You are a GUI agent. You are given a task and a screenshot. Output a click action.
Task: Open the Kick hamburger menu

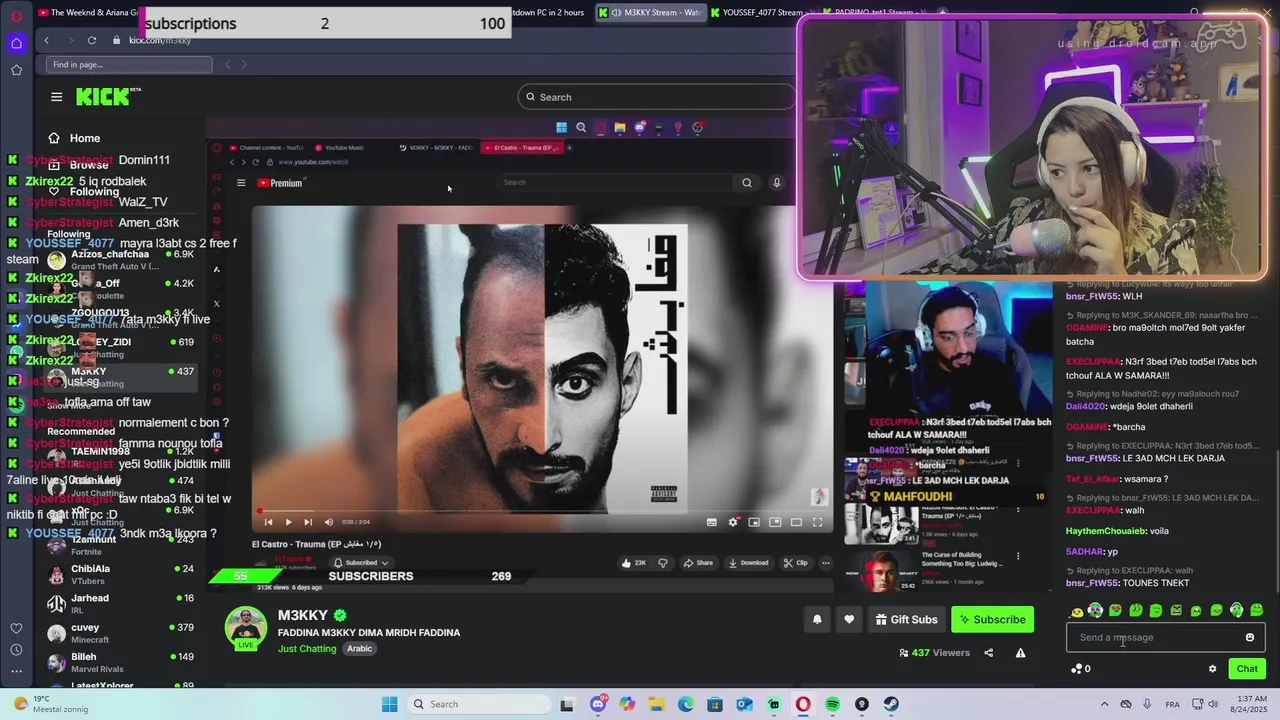click(57, 97)
